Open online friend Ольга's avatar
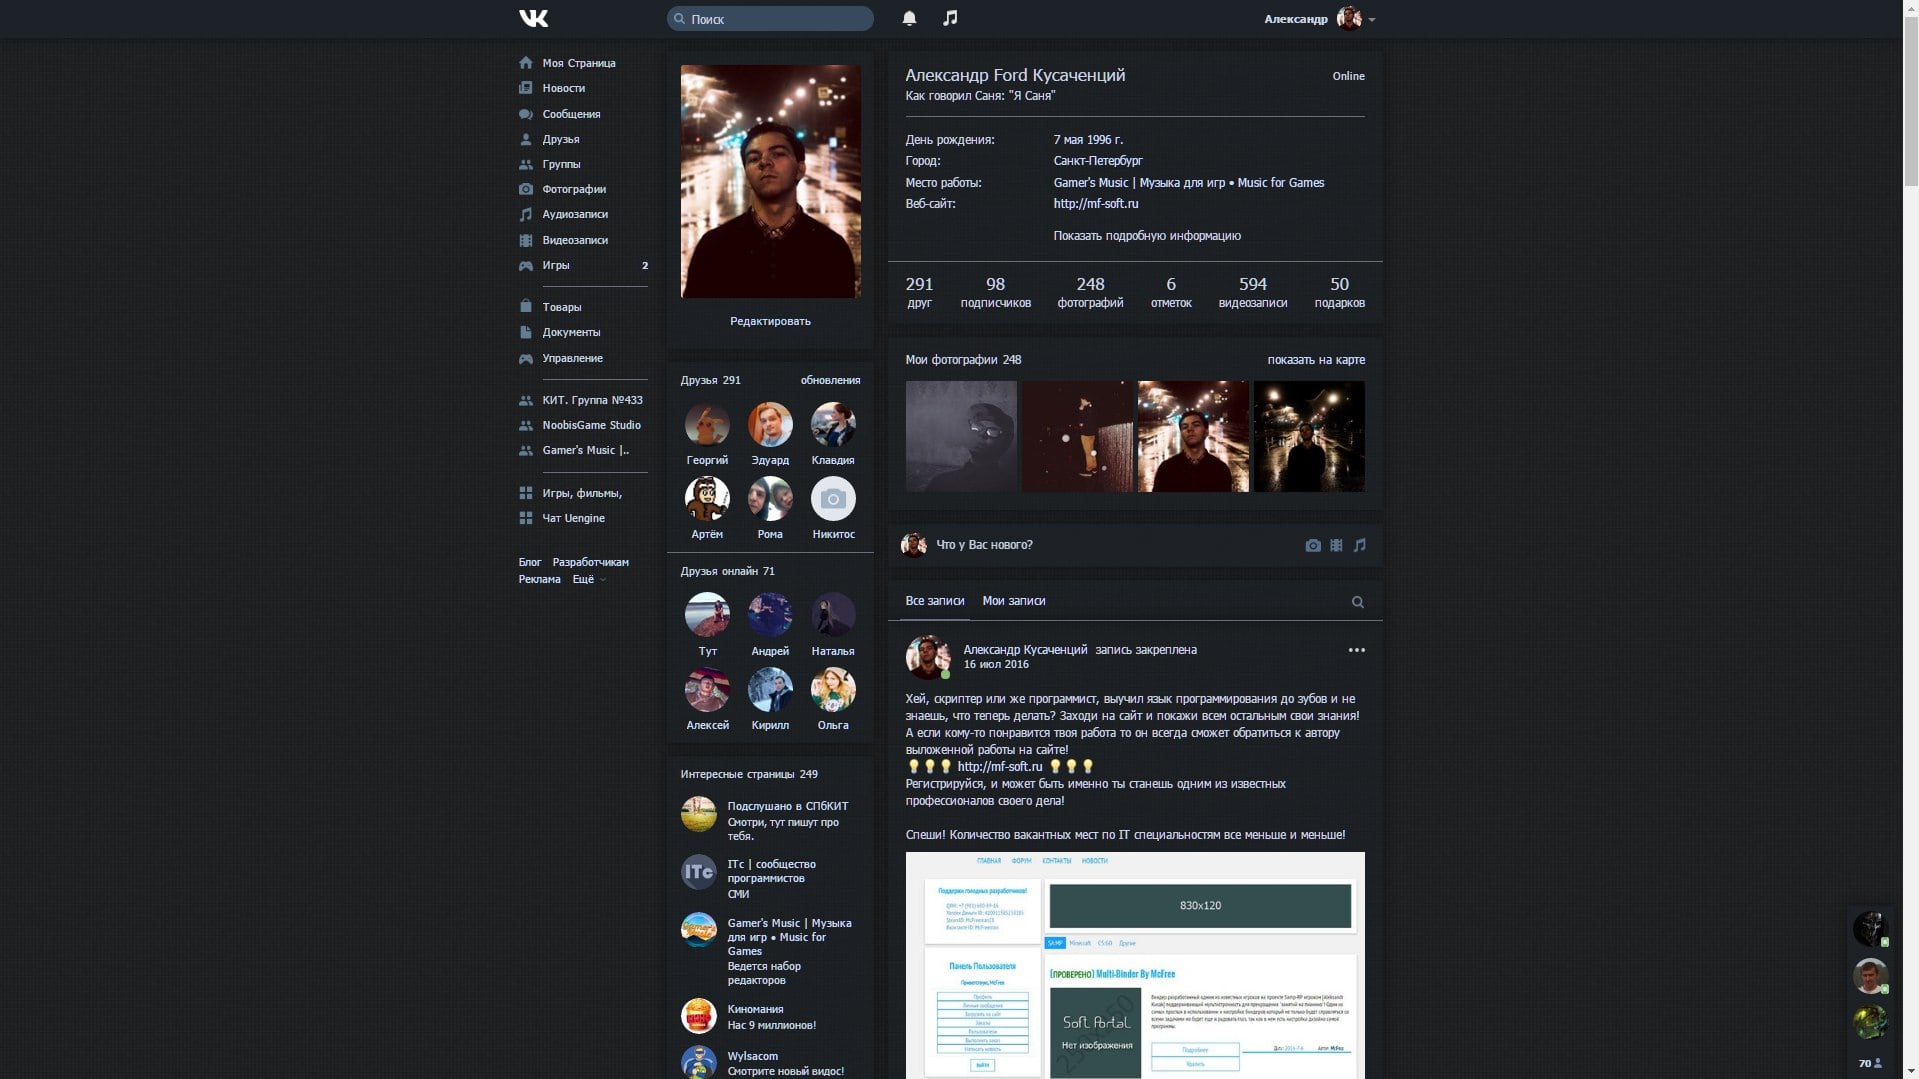Image resolution: width=1919 pixels, height=1079 pixels. click(x=833, y=689)
